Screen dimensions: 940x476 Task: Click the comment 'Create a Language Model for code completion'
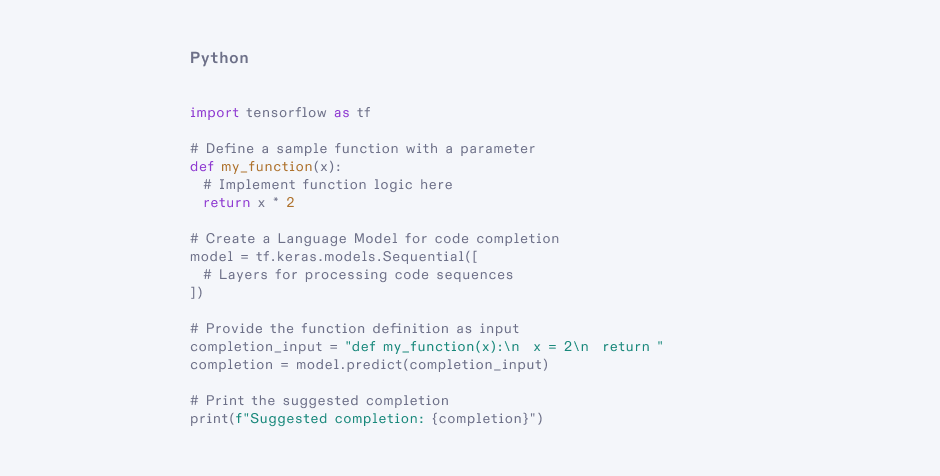(374, 239)
